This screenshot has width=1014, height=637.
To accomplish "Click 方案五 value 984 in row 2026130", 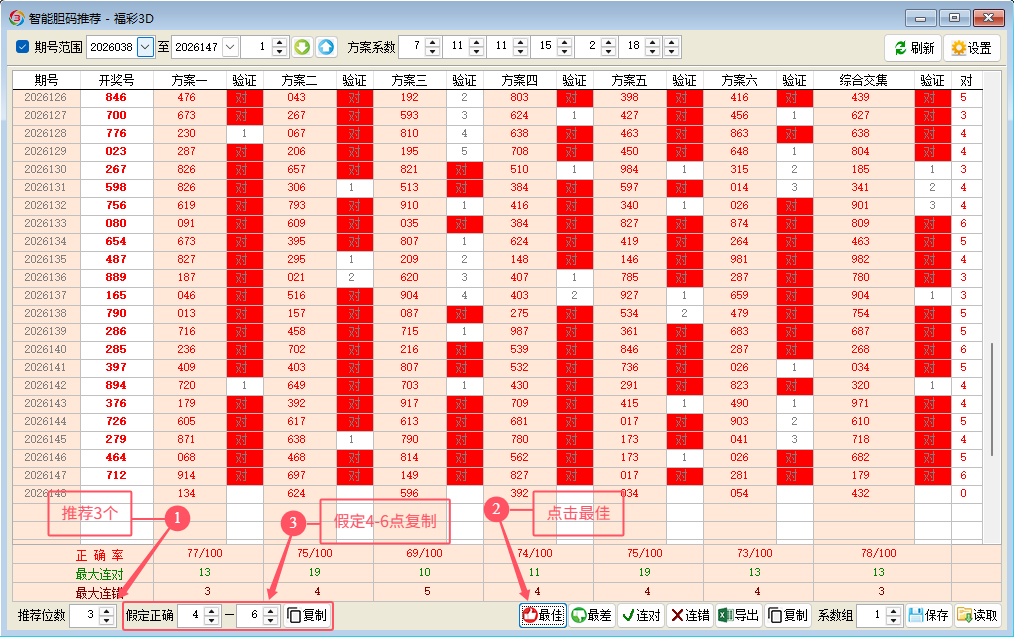I will (x=629, y=169).
